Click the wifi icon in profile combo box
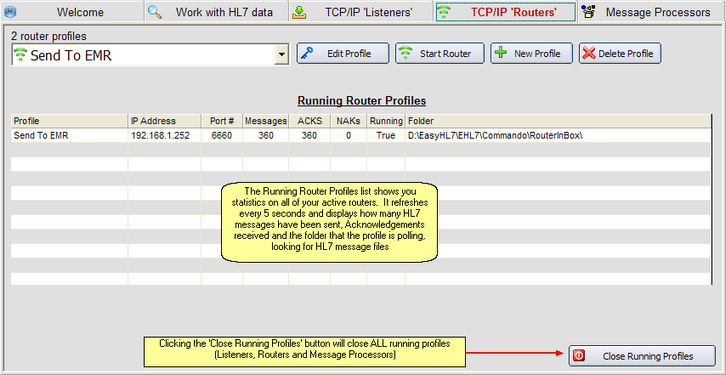The image size is (726, 375). 20,56
